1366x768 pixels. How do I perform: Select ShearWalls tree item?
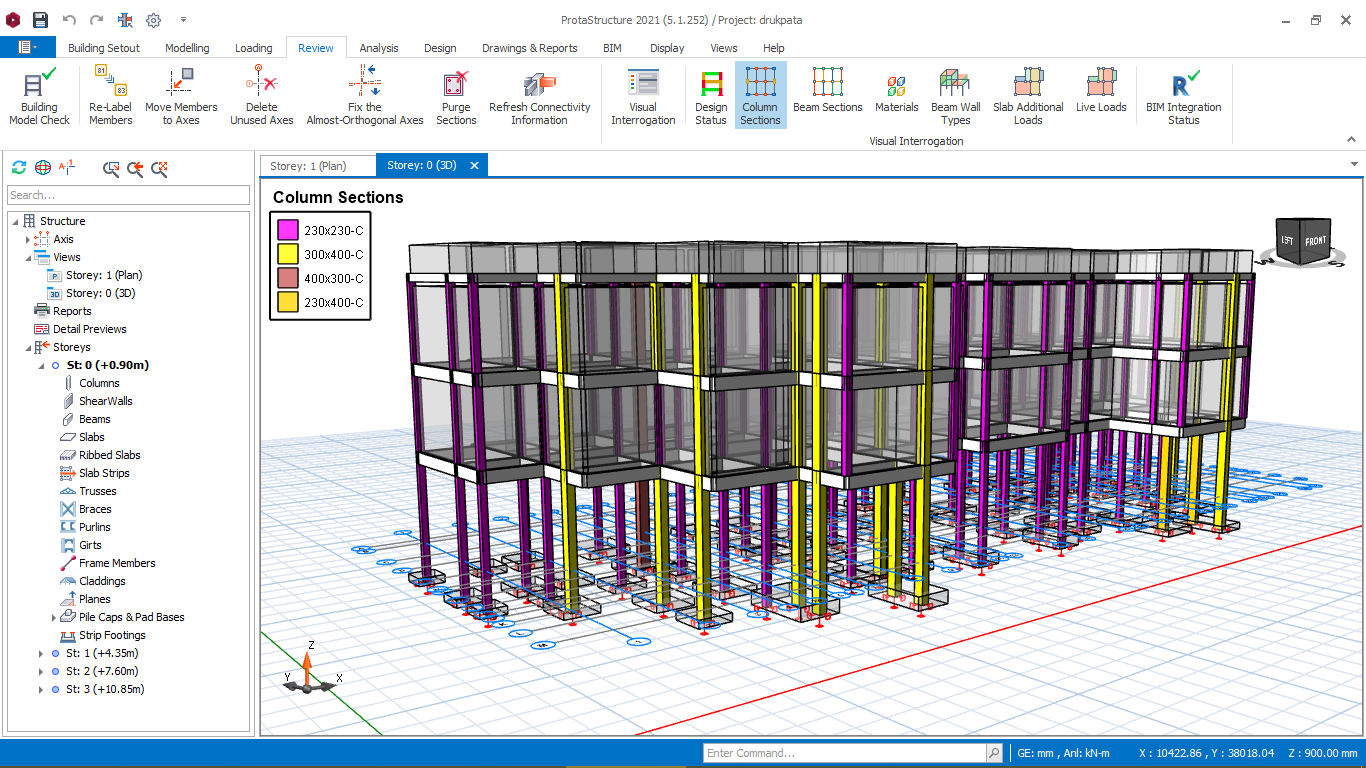105,401
